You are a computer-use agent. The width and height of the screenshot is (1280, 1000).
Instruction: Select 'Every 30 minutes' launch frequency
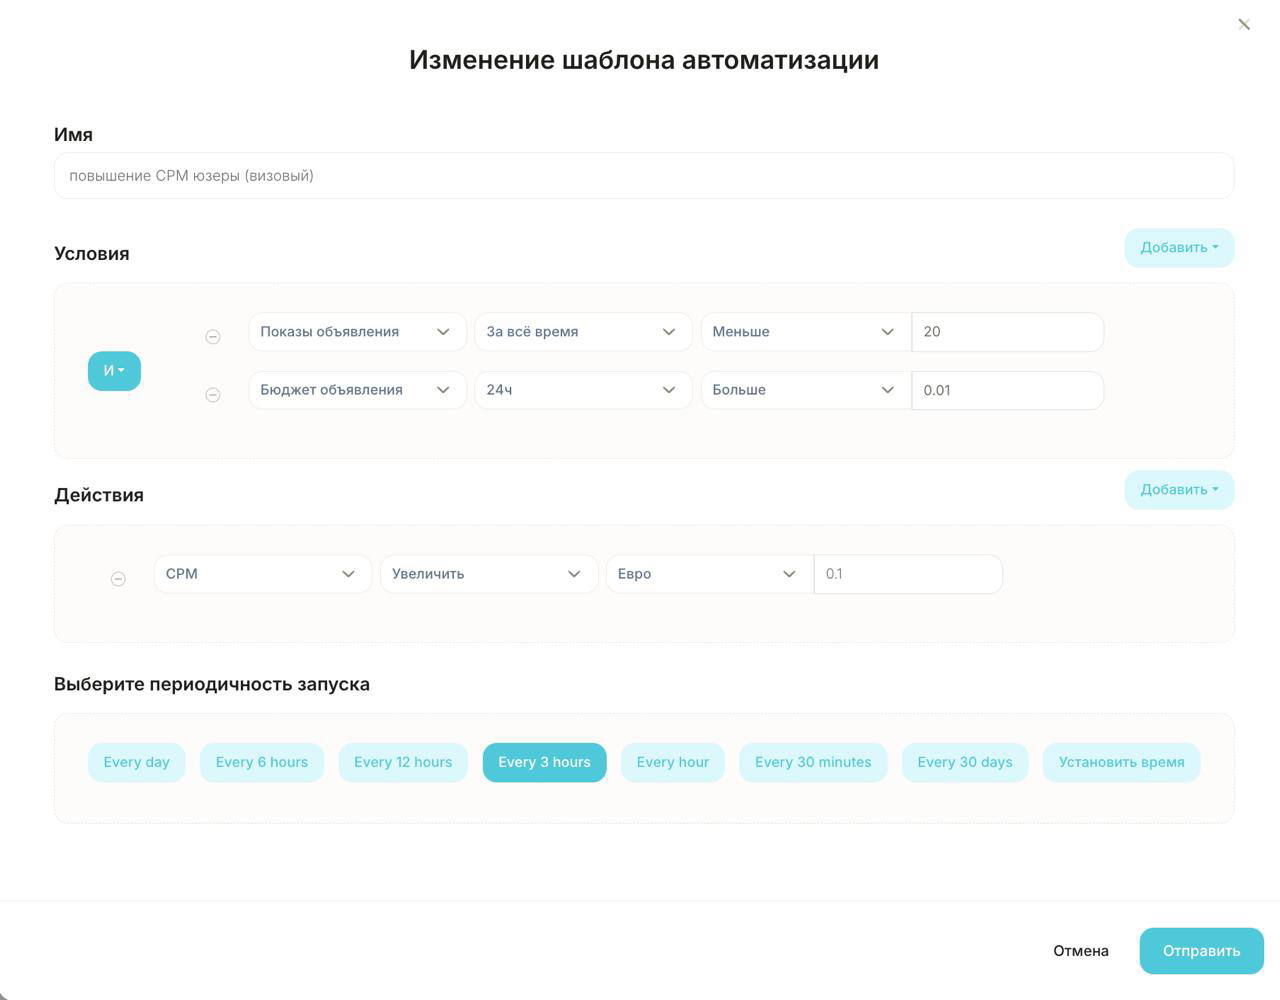point(812,762)
